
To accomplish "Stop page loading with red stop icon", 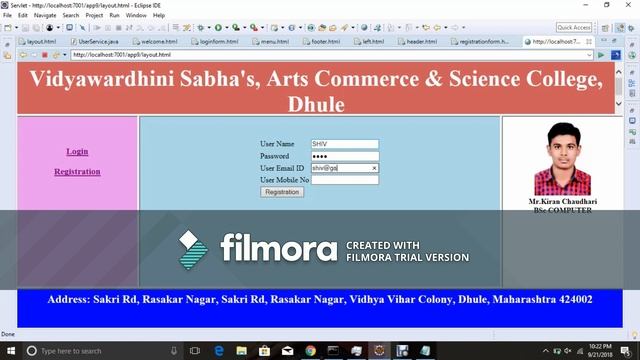I will pos(45,55).
